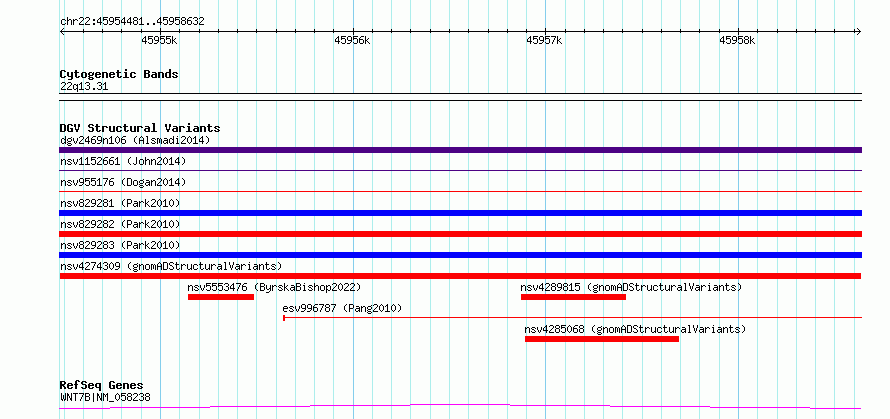Screen dimensions: 890x419
Task: Select the red bar under nsv4274309
Action: point(460,276)
